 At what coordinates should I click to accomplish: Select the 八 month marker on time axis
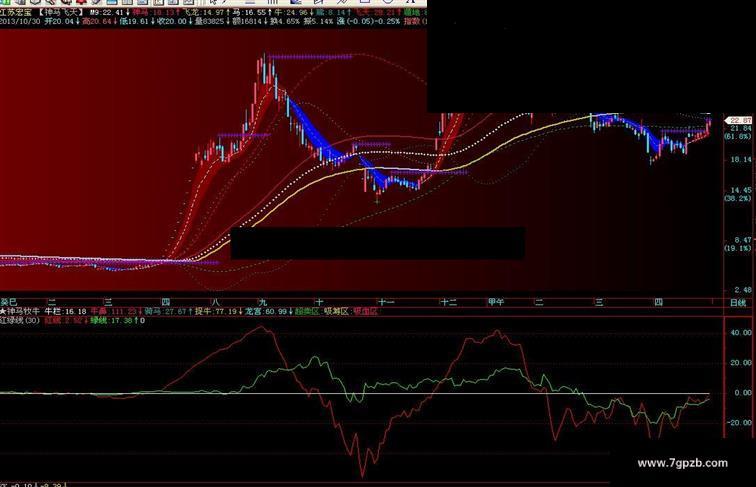tap(215, 302)
